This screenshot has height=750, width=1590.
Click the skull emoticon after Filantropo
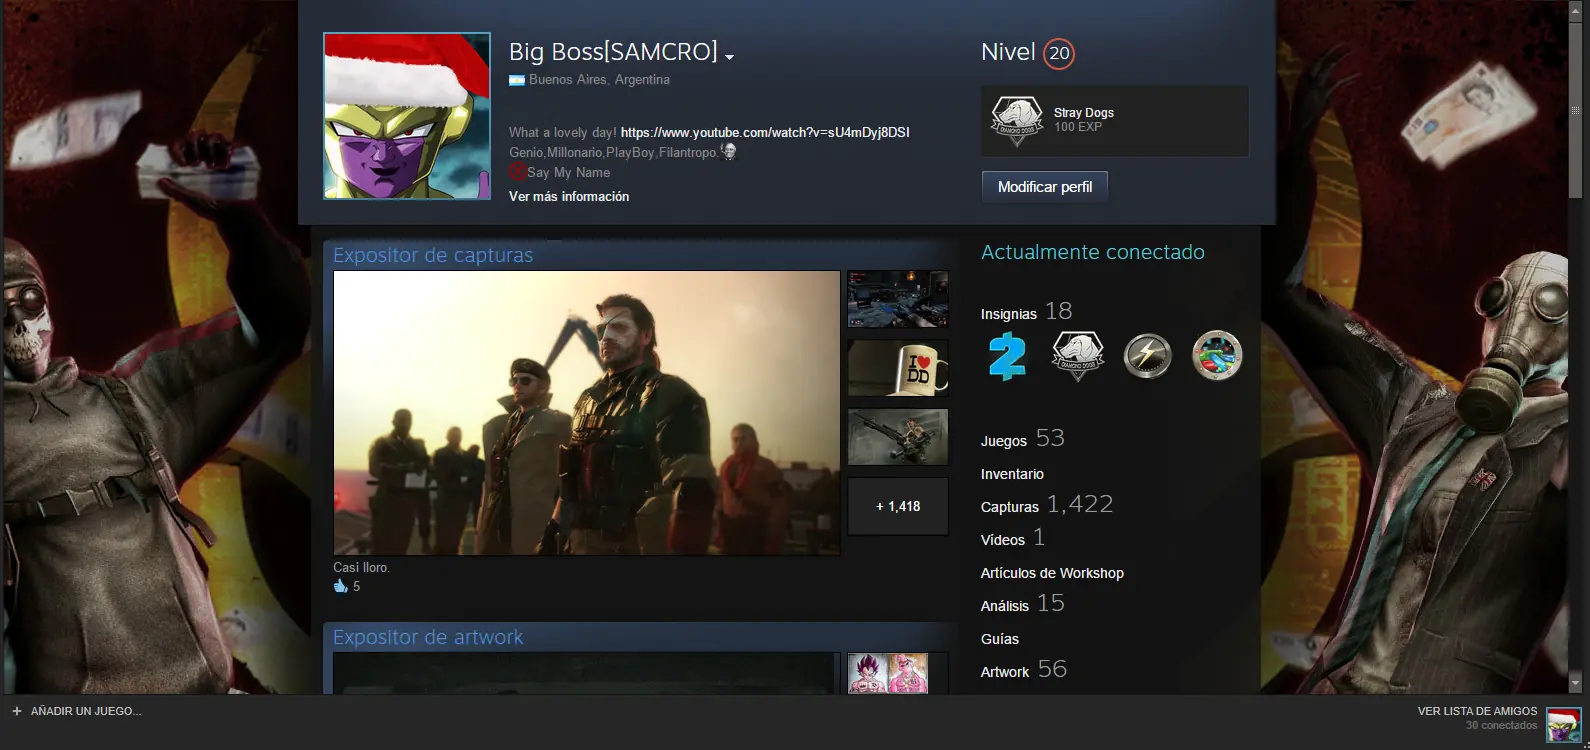pyautogui.click(x=728, y=151)
